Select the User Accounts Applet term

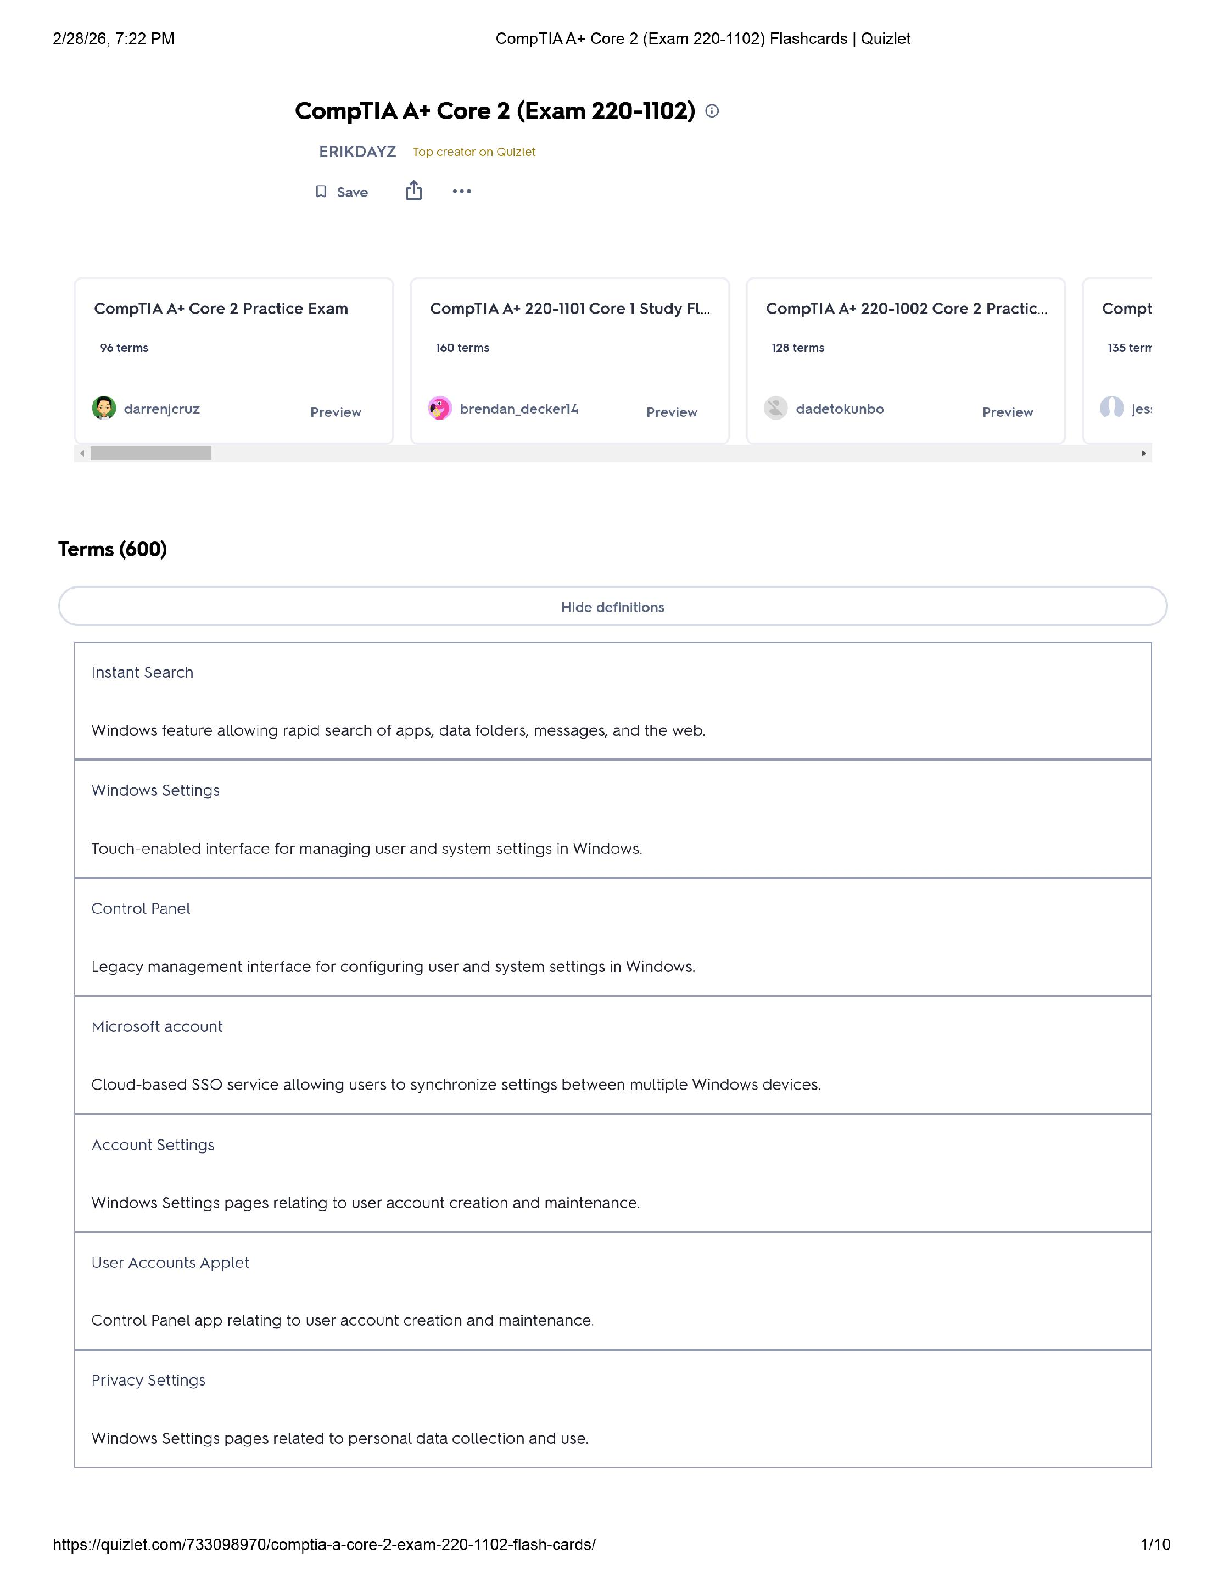[170, 1263]
